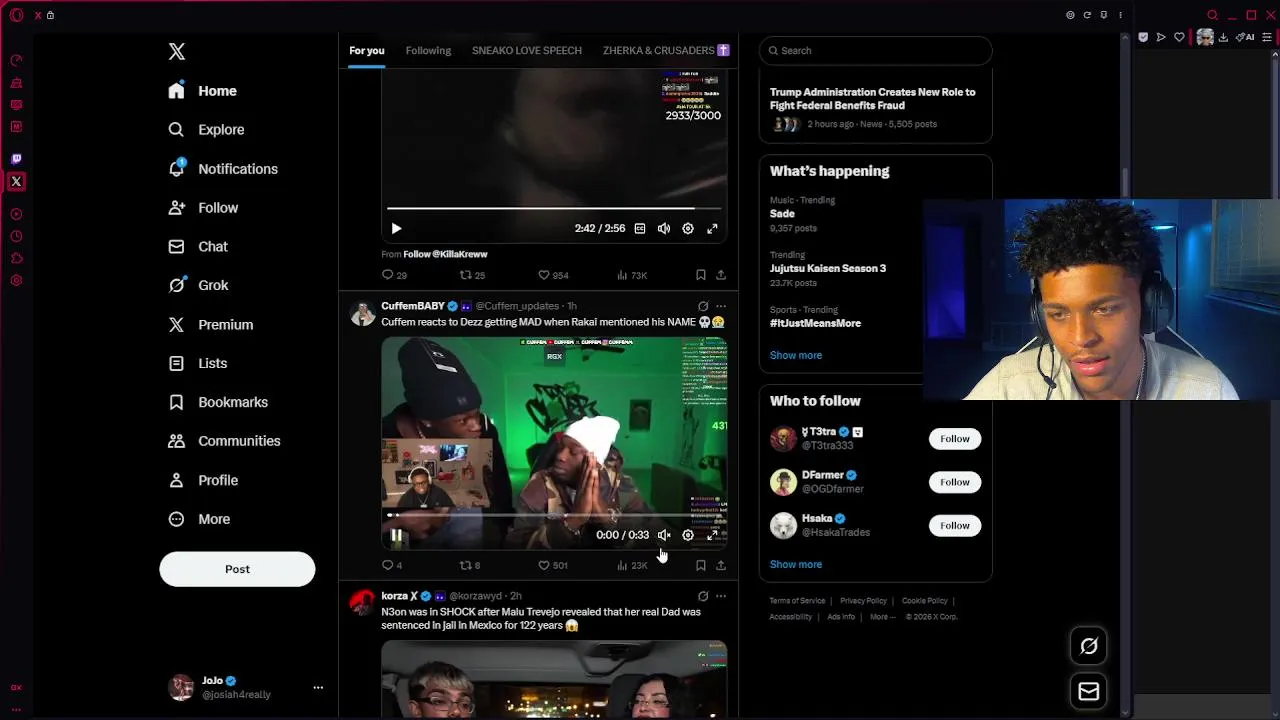Screen dimensions: 1280x720
Task: Open more options on korza post
Action: 721,596
